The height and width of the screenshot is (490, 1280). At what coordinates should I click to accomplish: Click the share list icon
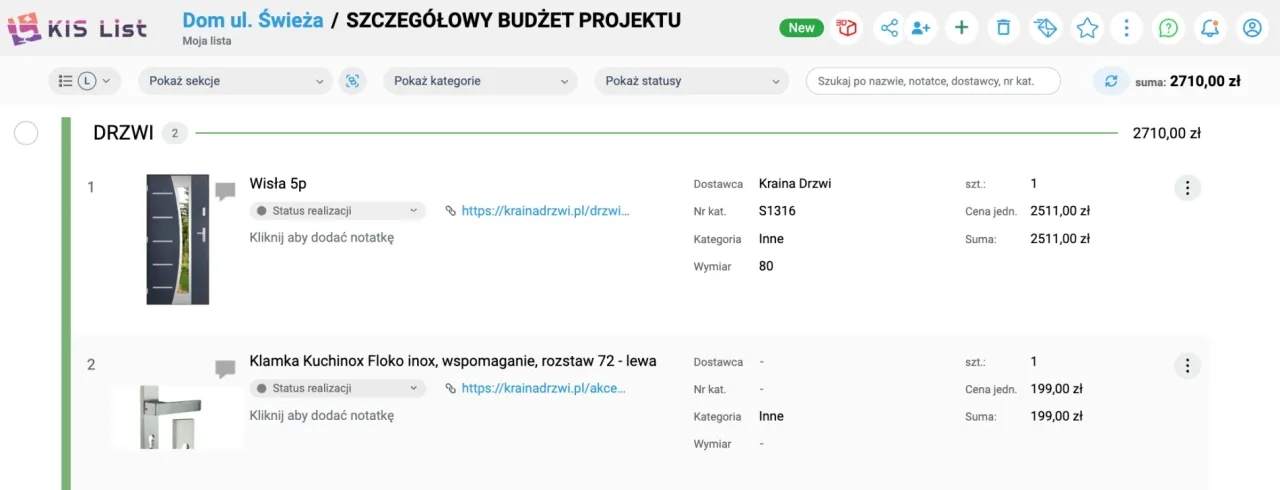(x=889, y=28)
